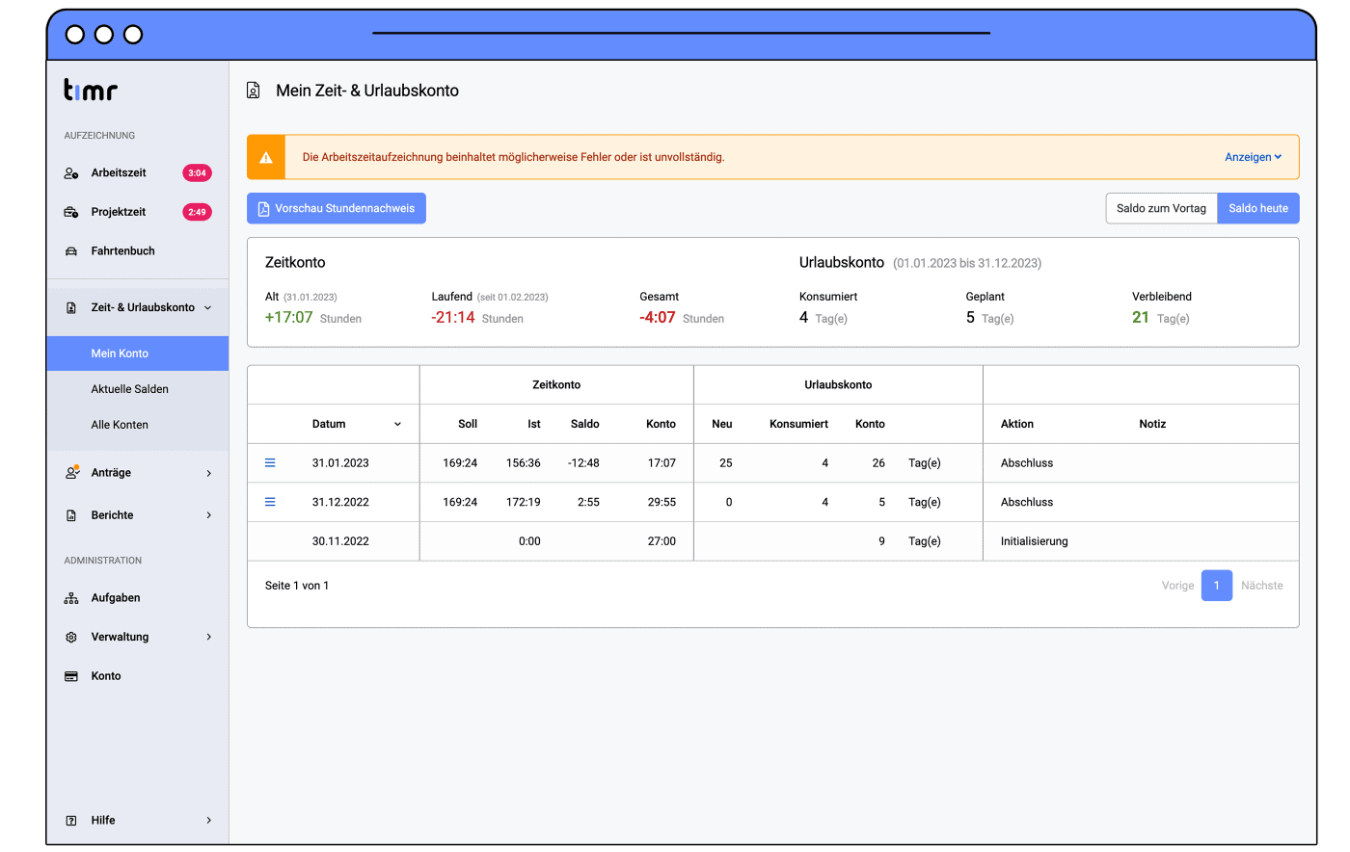Click the Fahrtenbuch car icon
The width and height of the screenshot is (1350, 852).
pyautogui.click(x=71, y=251)
